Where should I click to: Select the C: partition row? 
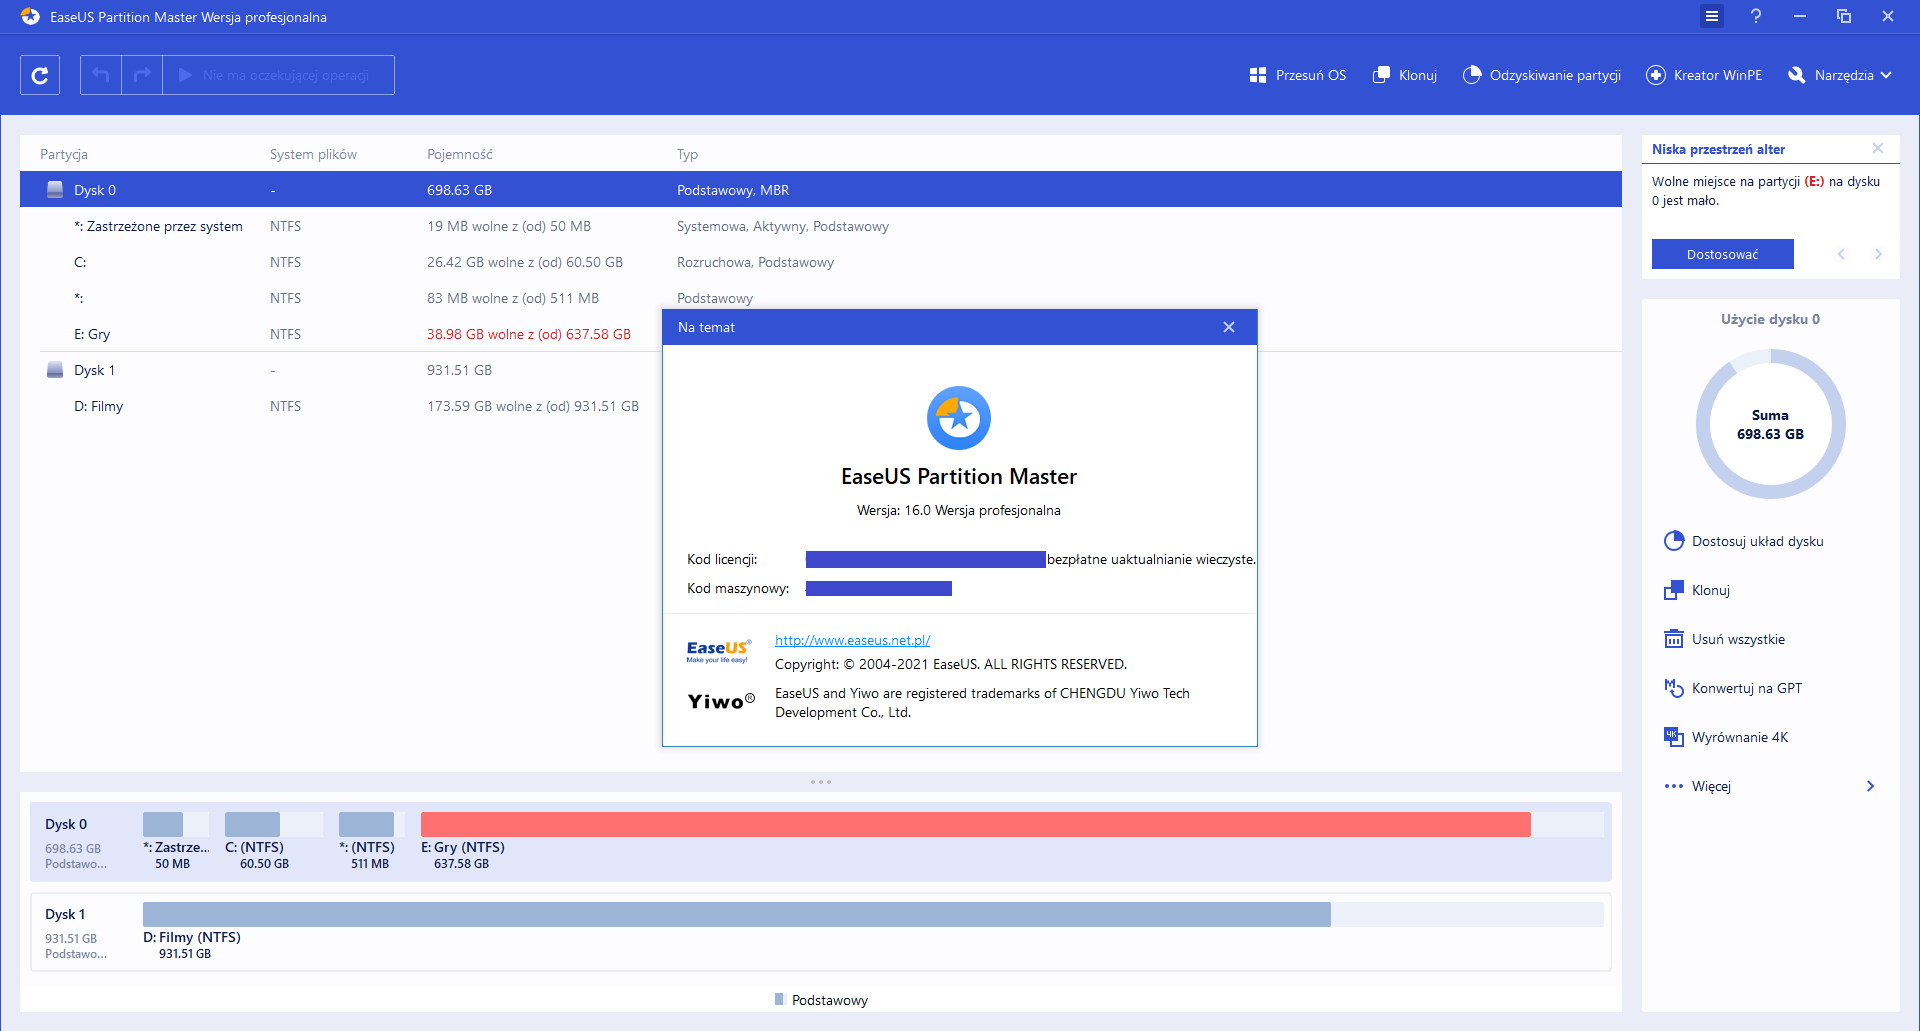pyautogui.click(x=821, y=262)
